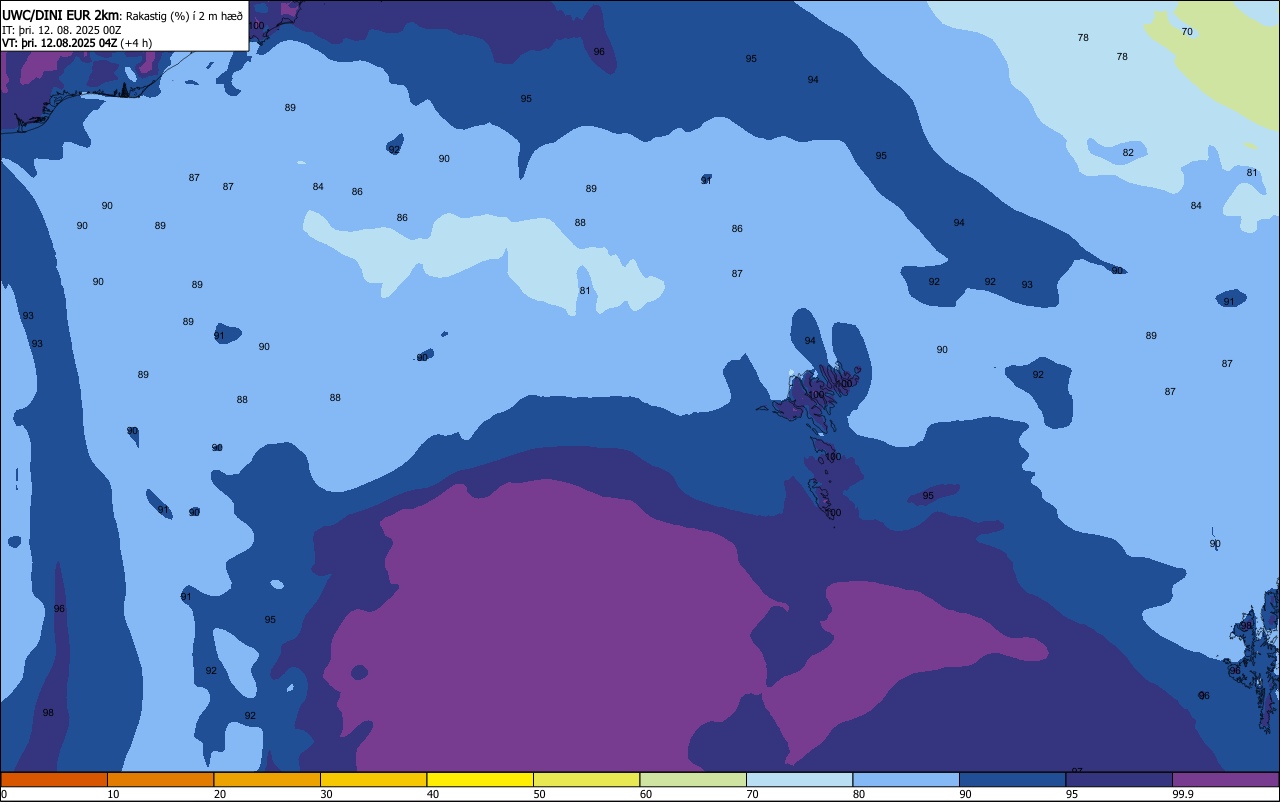Click the legend tick label "99.9"

point(1183,794)
